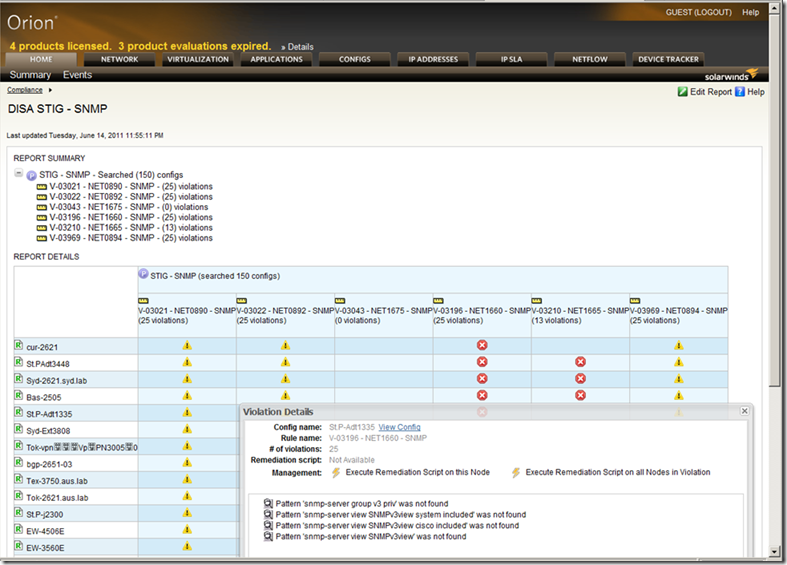Screen dimensions: 787x565
Task: Click the policy icon beside STIG - SNMP summary
Action: [x=31, y=175]
